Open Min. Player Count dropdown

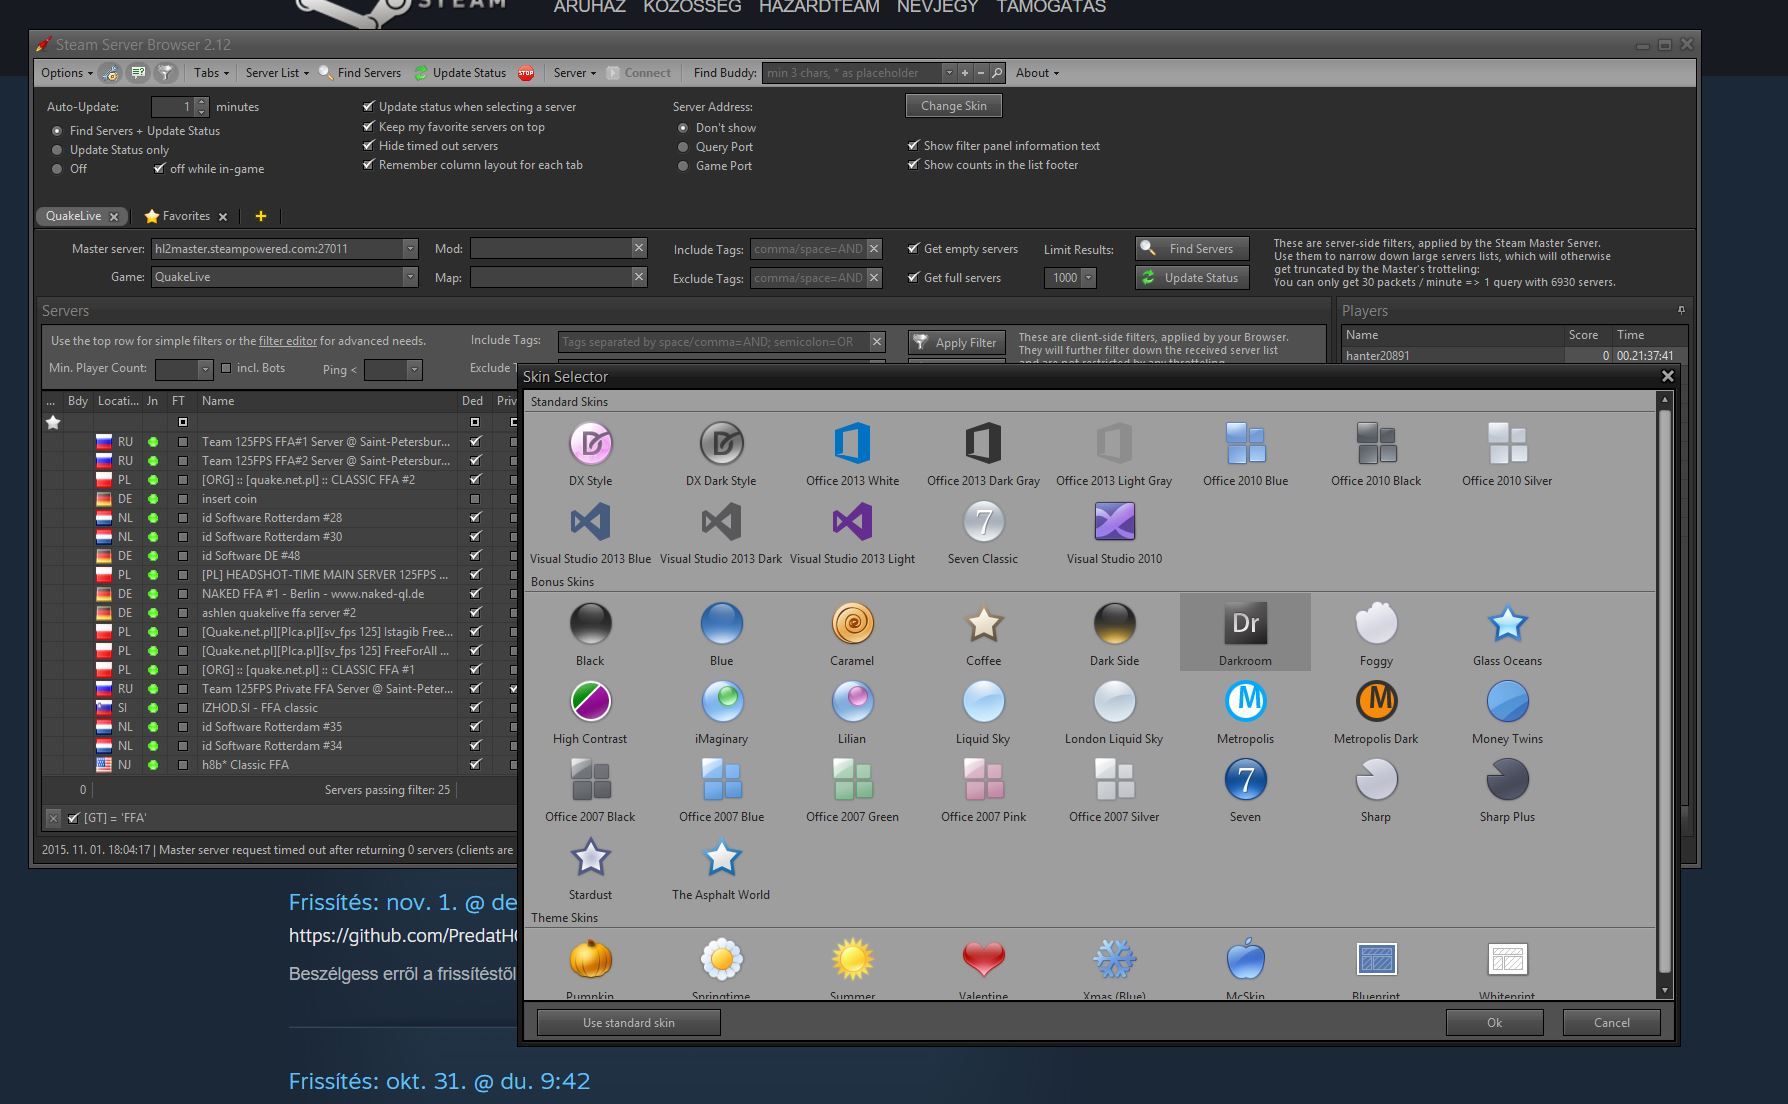tap(206, 370)
